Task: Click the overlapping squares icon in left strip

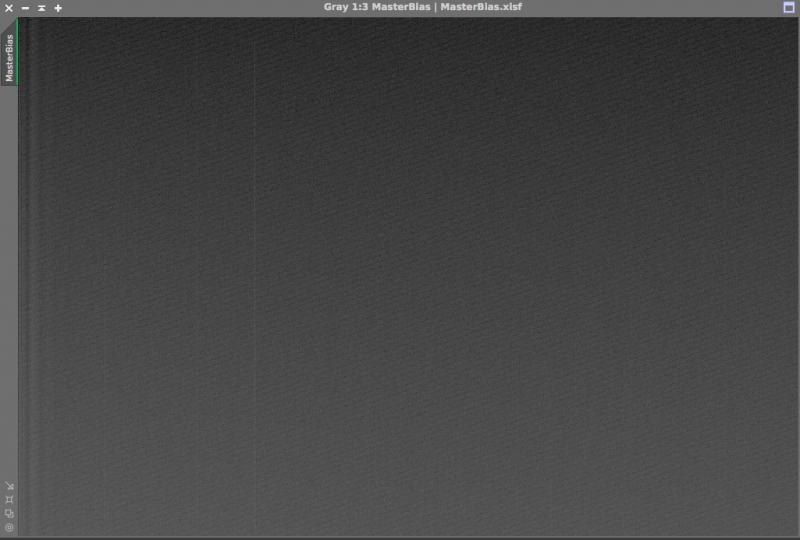Action: pyautogui.click(x=9, y=513)
